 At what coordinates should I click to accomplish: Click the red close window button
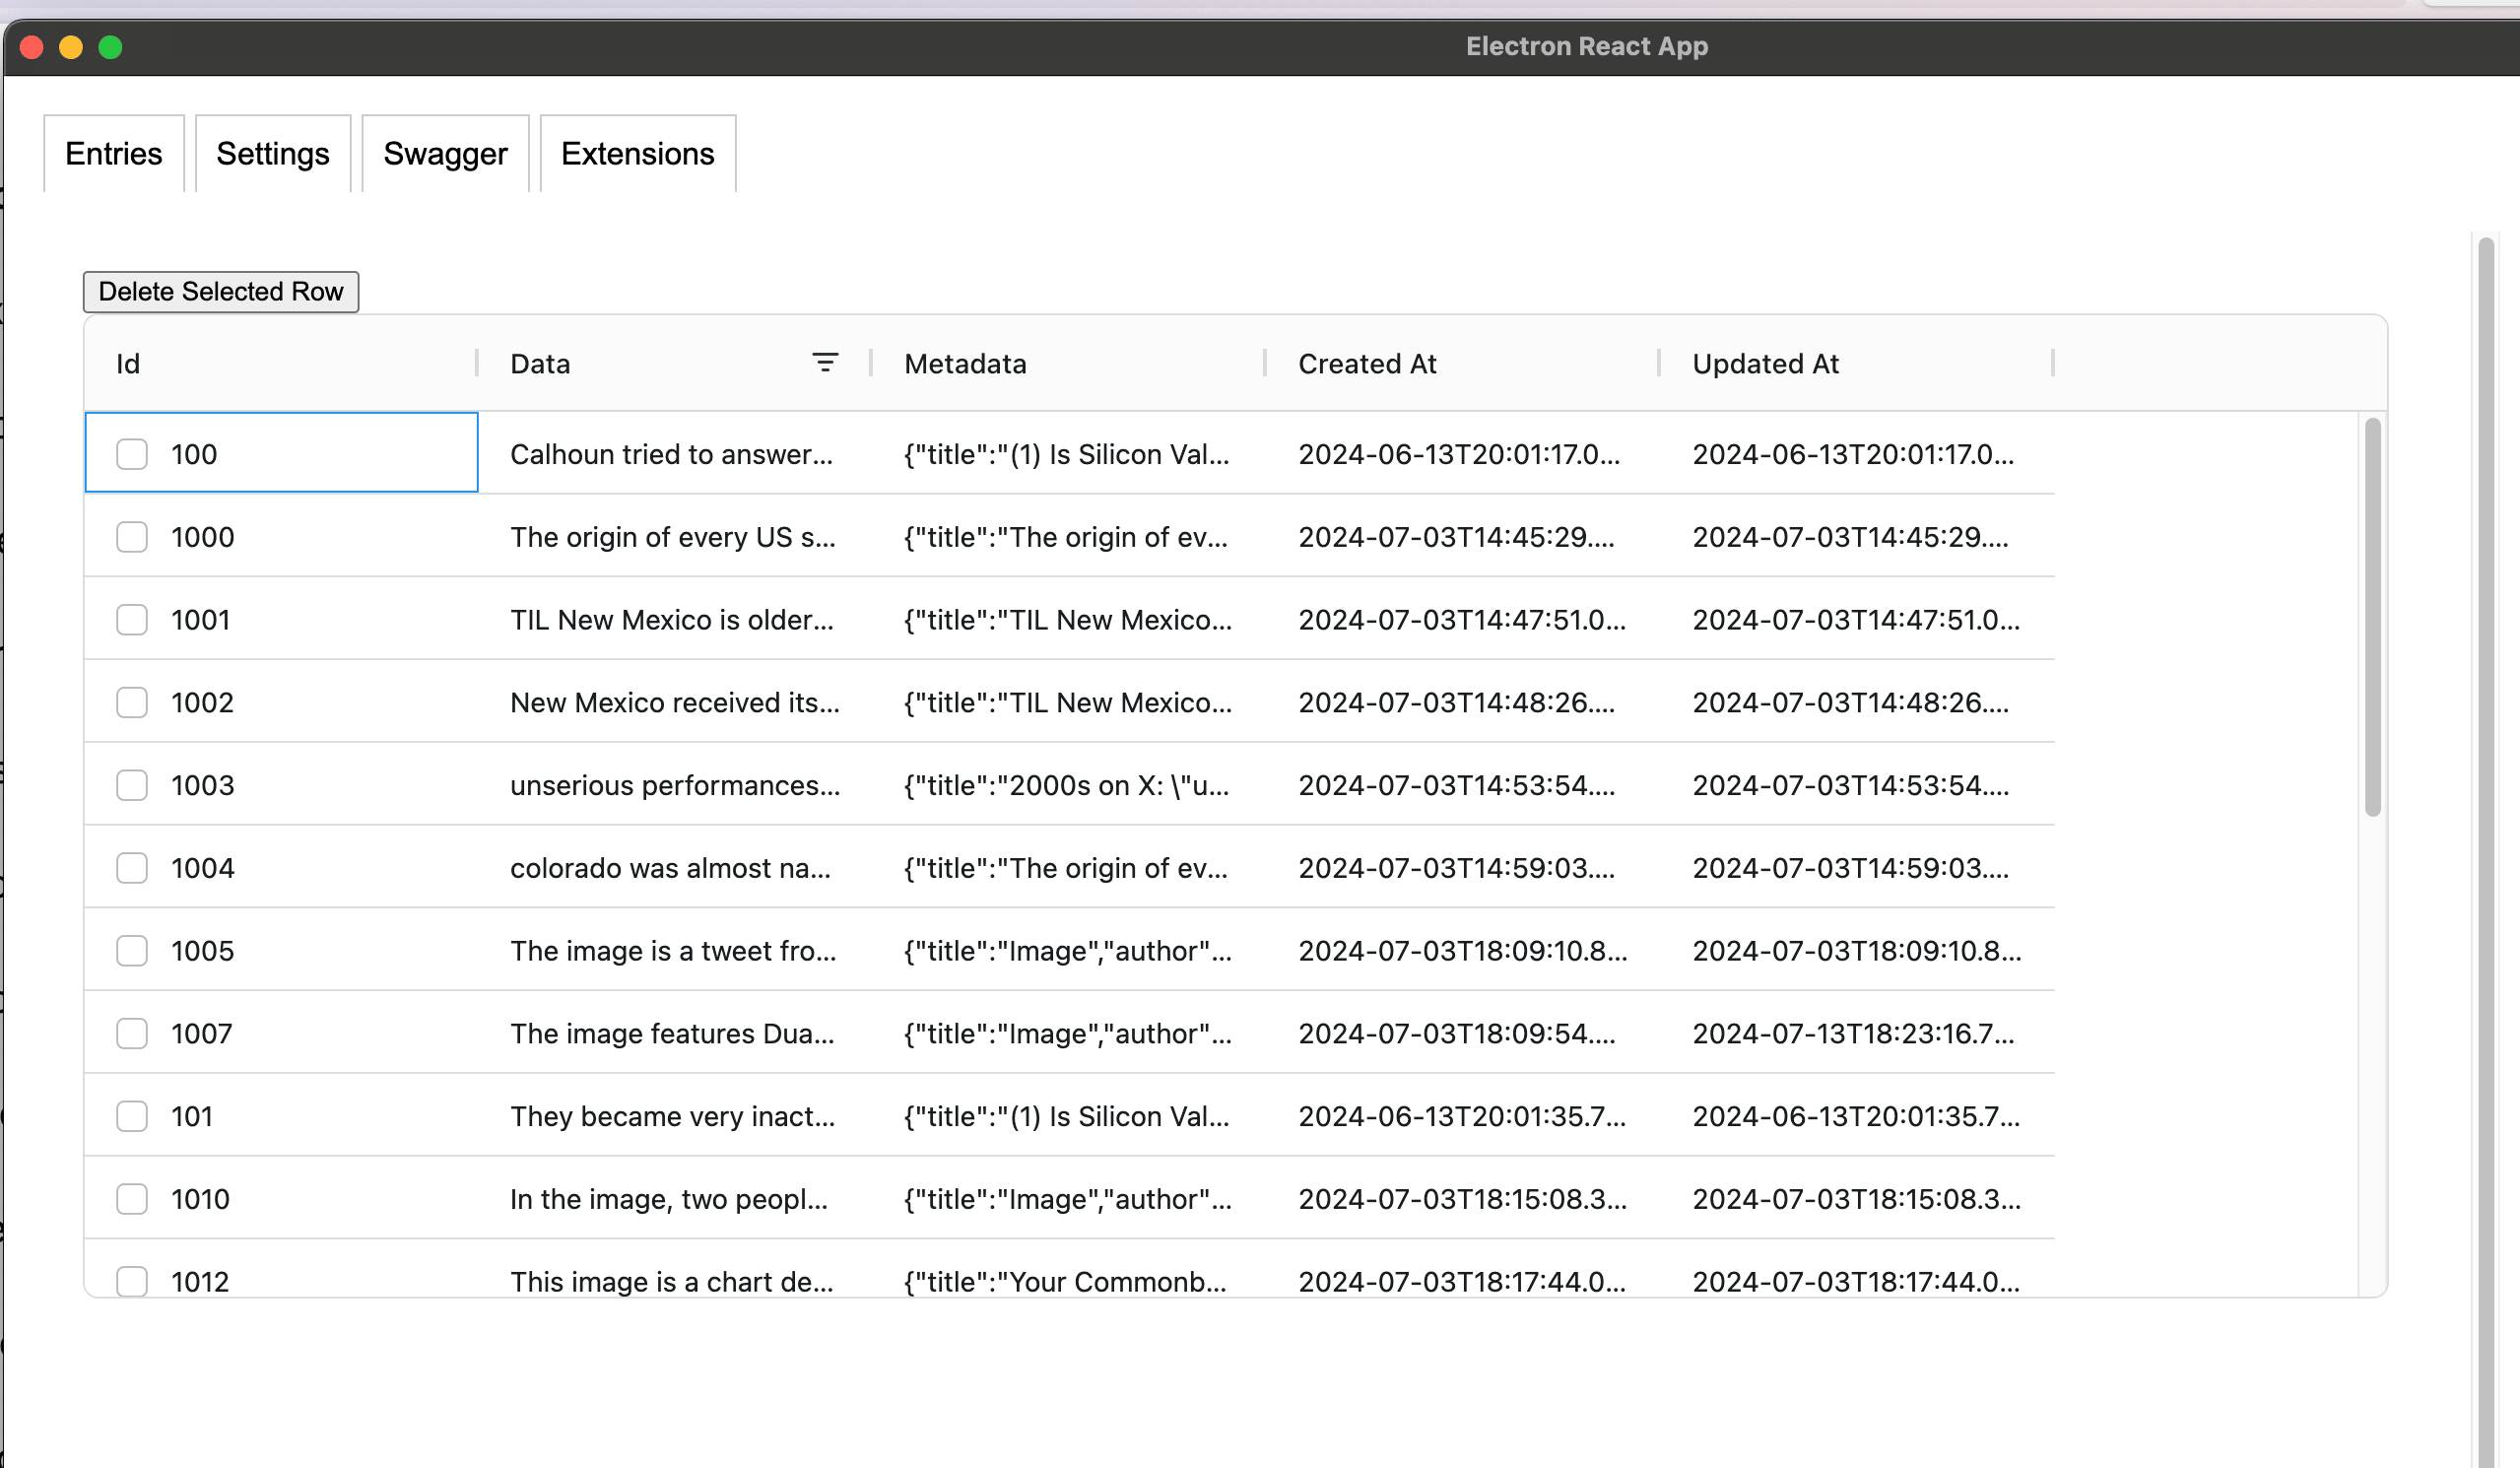31,47
